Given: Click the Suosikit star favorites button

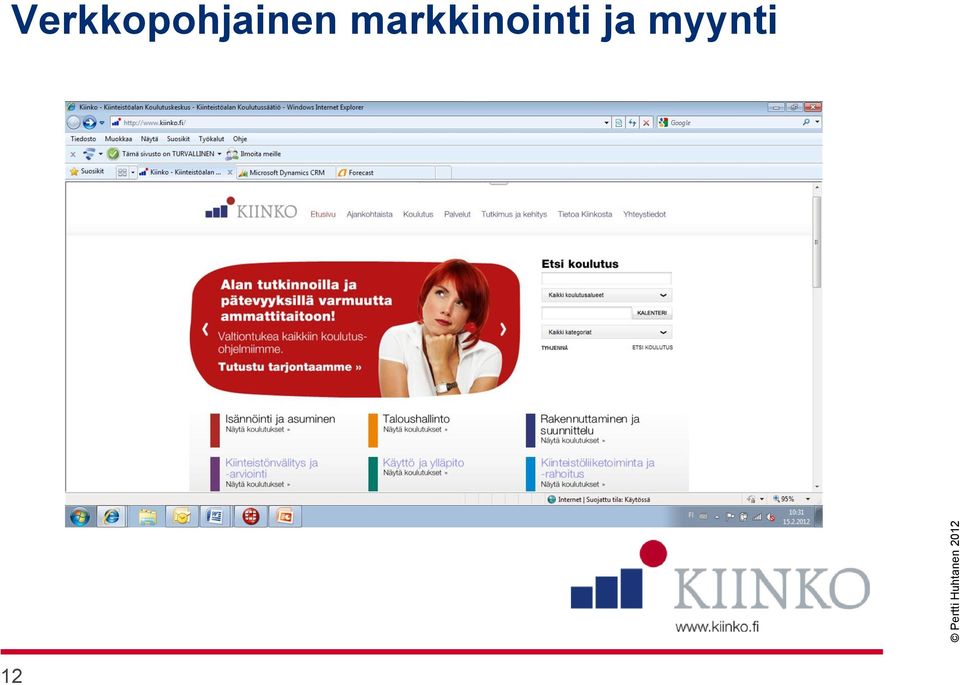Looking at the screenshot, I should [86, 172].
